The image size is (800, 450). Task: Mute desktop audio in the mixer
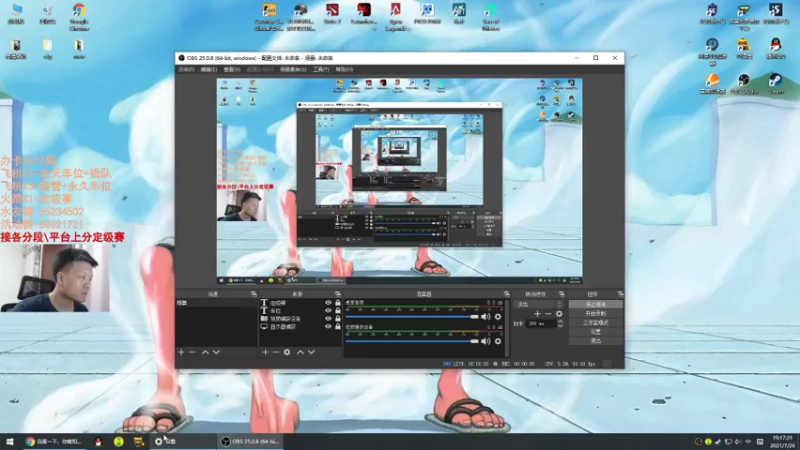point(486,317)
